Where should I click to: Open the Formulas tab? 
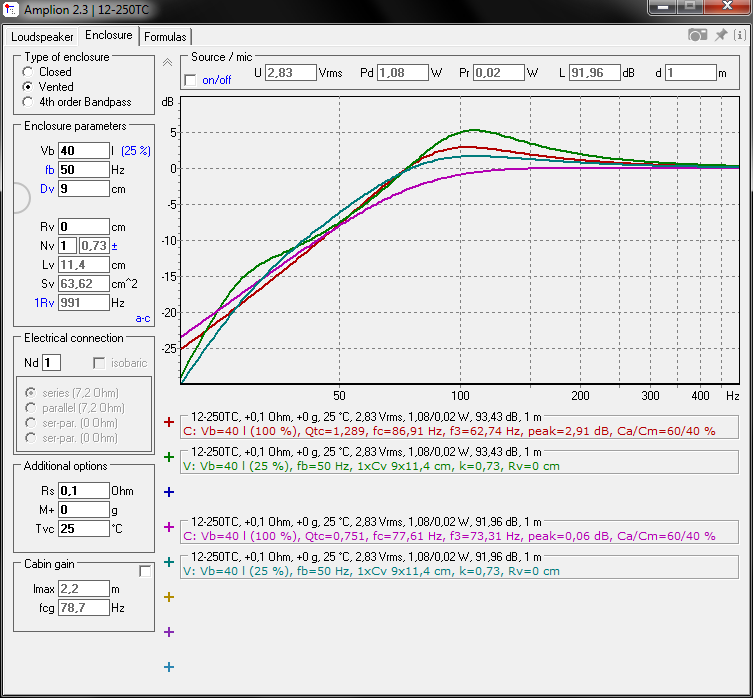pos(165,37)
